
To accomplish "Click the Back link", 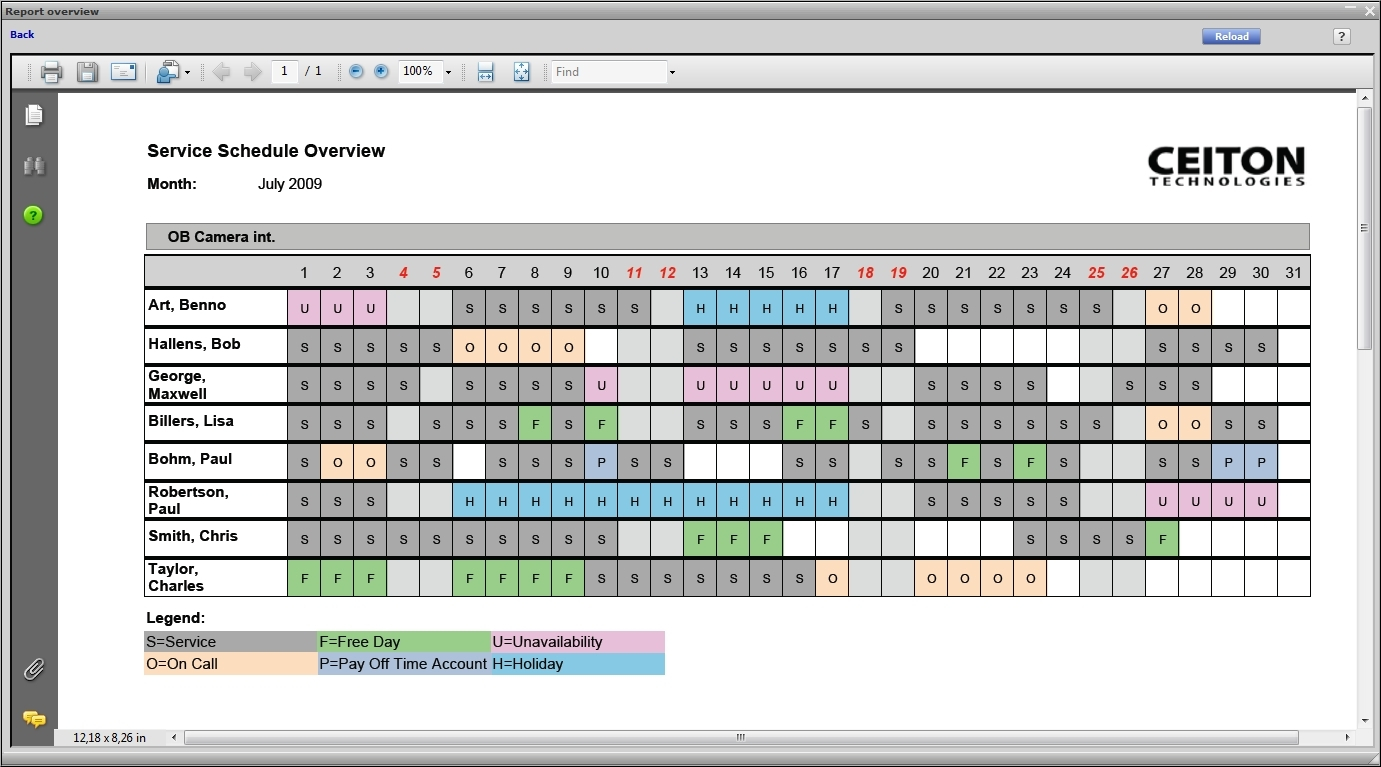I will tap(22, 34).
